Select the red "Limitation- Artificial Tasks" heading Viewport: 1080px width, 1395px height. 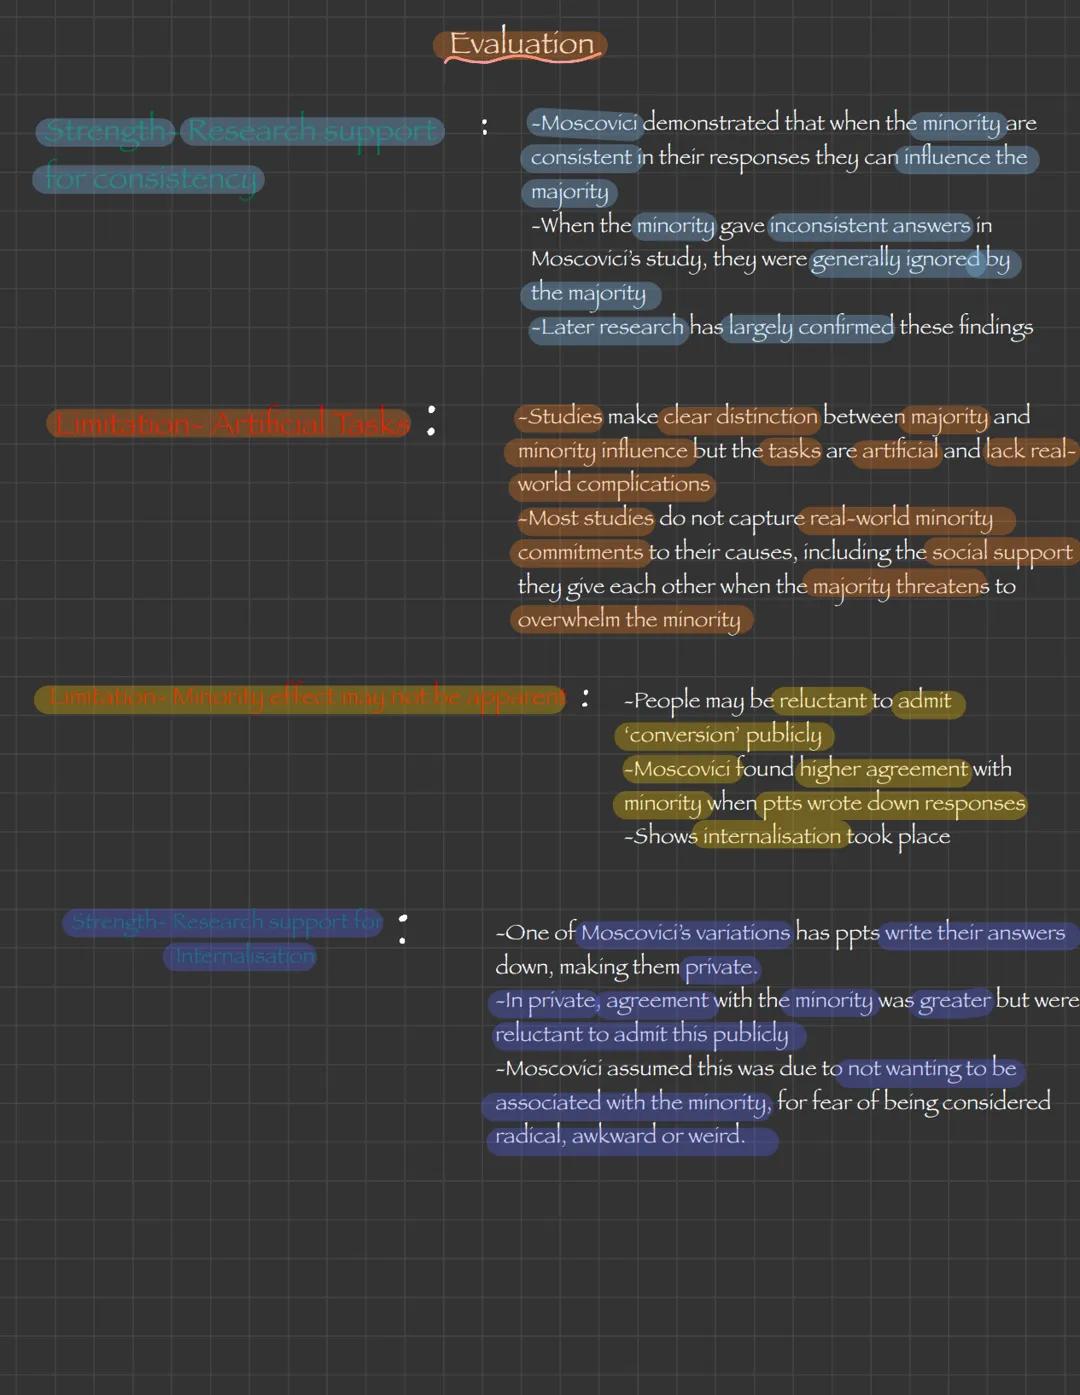(x=229, y=424)
